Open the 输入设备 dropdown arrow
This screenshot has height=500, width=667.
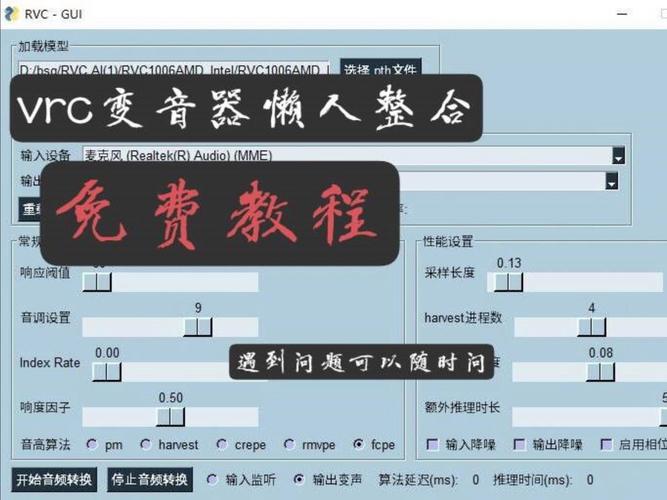618,155
